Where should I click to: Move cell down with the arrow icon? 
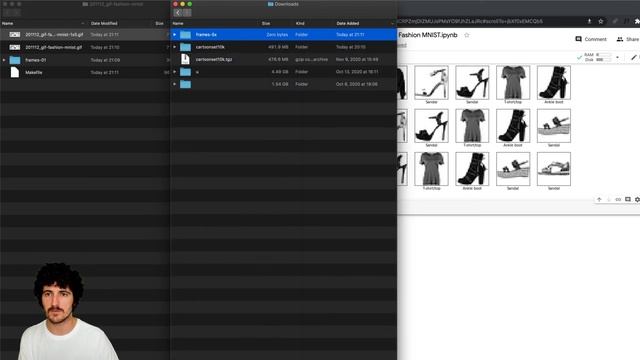609,200
